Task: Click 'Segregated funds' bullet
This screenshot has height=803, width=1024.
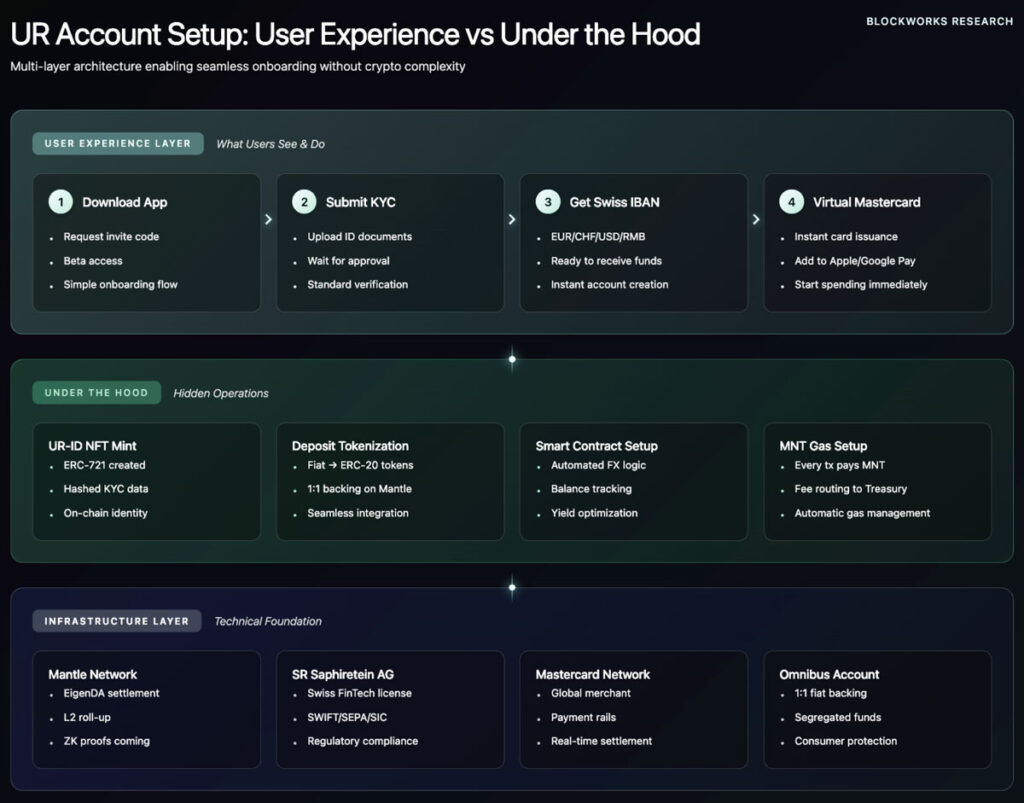Action: 838,717
